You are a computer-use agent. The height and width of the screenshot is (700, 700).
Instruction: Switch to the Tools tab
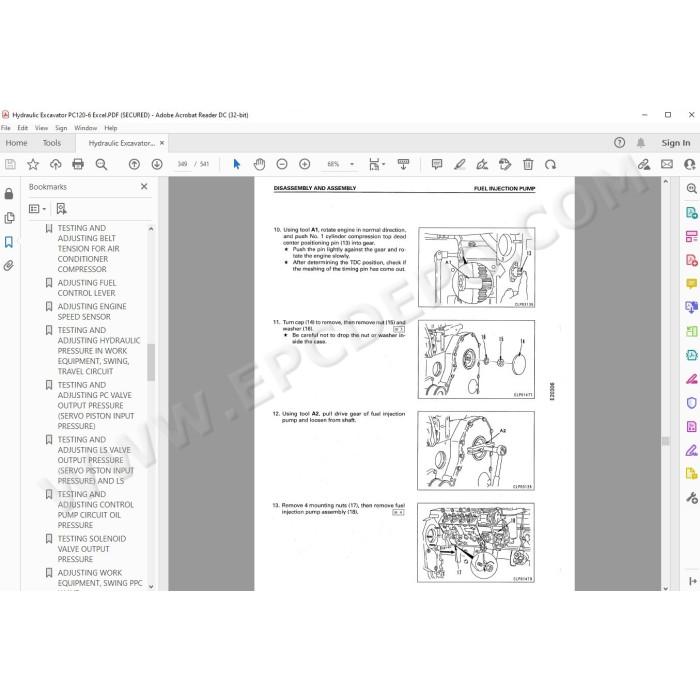tap(52, 143)
